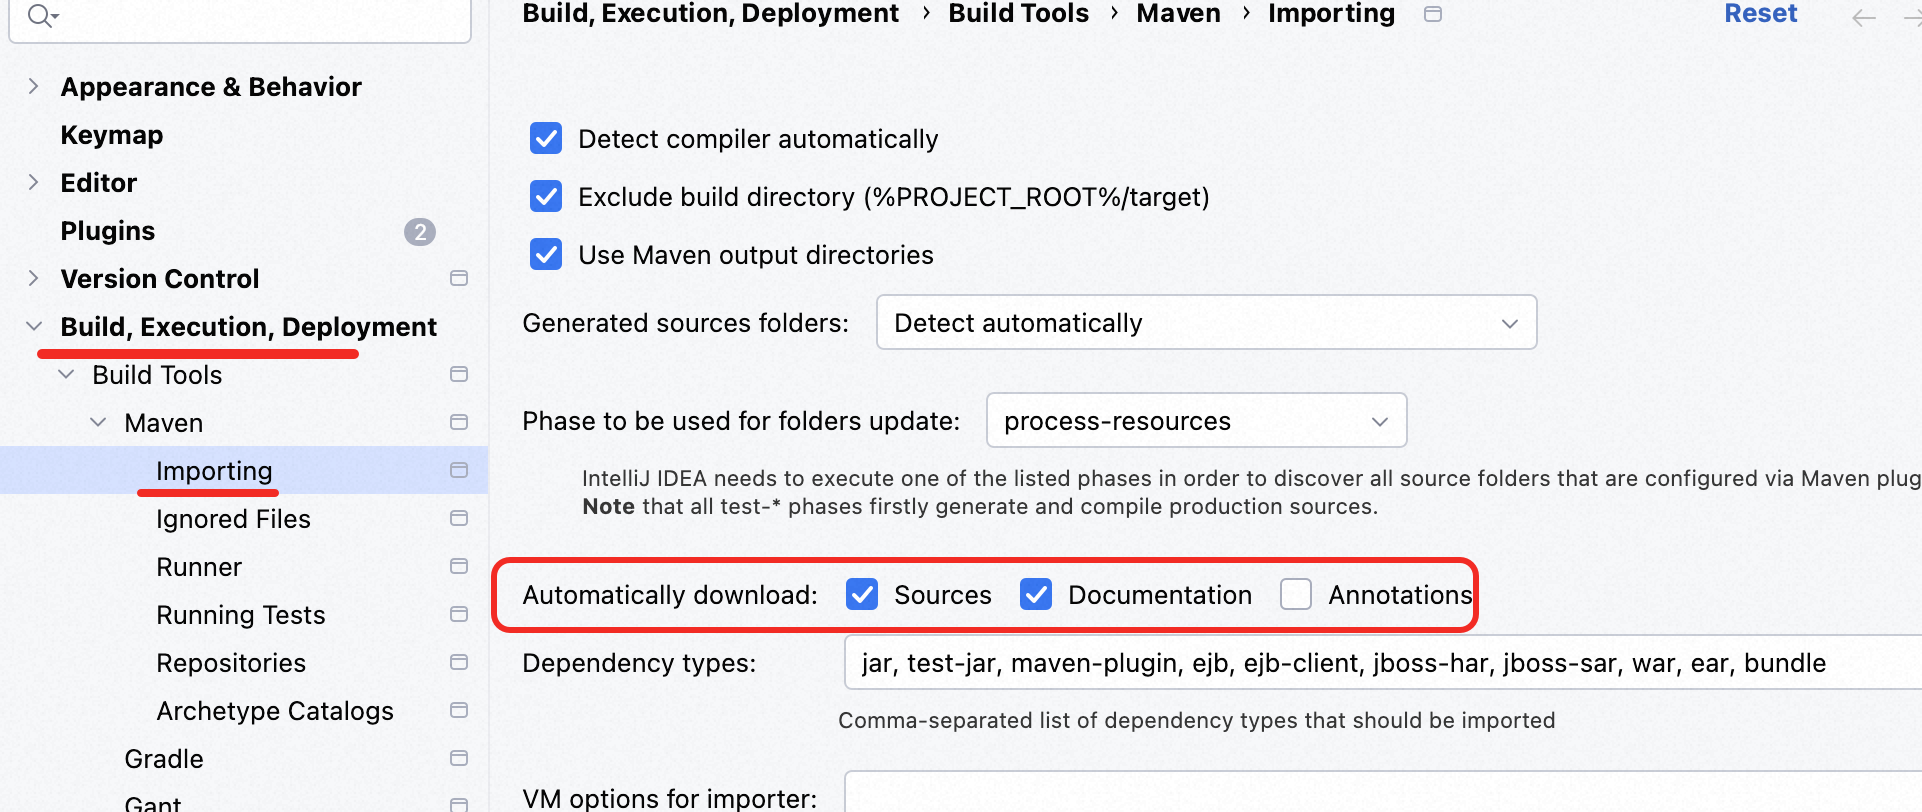Click project-level icon next to Version Control
The image size is (1922, 812).
tap(459, 278)
